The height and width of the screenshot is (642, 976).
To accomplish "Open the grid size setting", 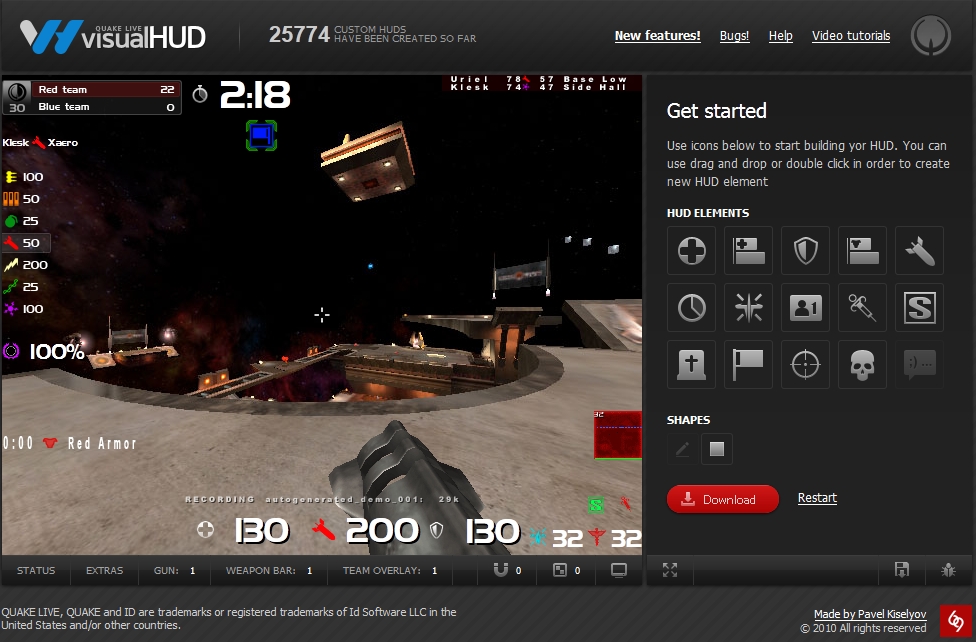I will [566, 570].
